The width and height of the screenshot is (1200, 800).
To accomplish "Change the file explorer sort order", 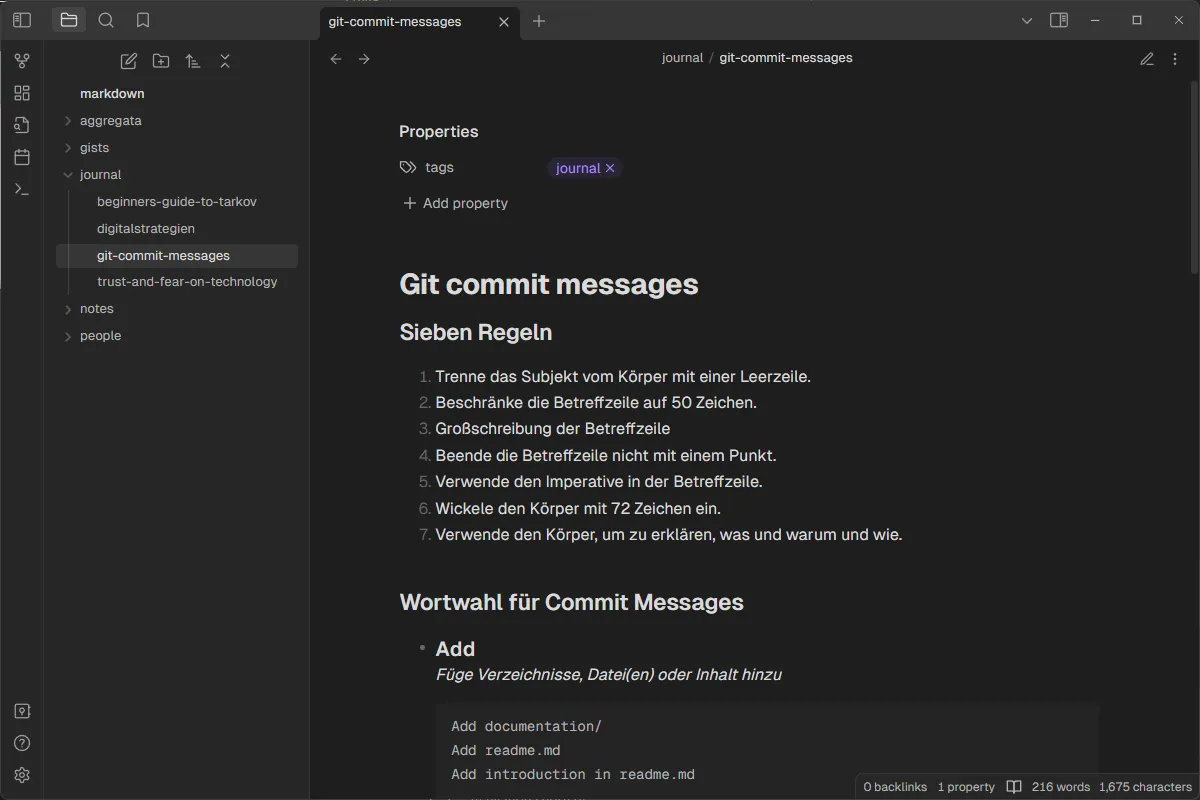I will click(x=193, y=61).
